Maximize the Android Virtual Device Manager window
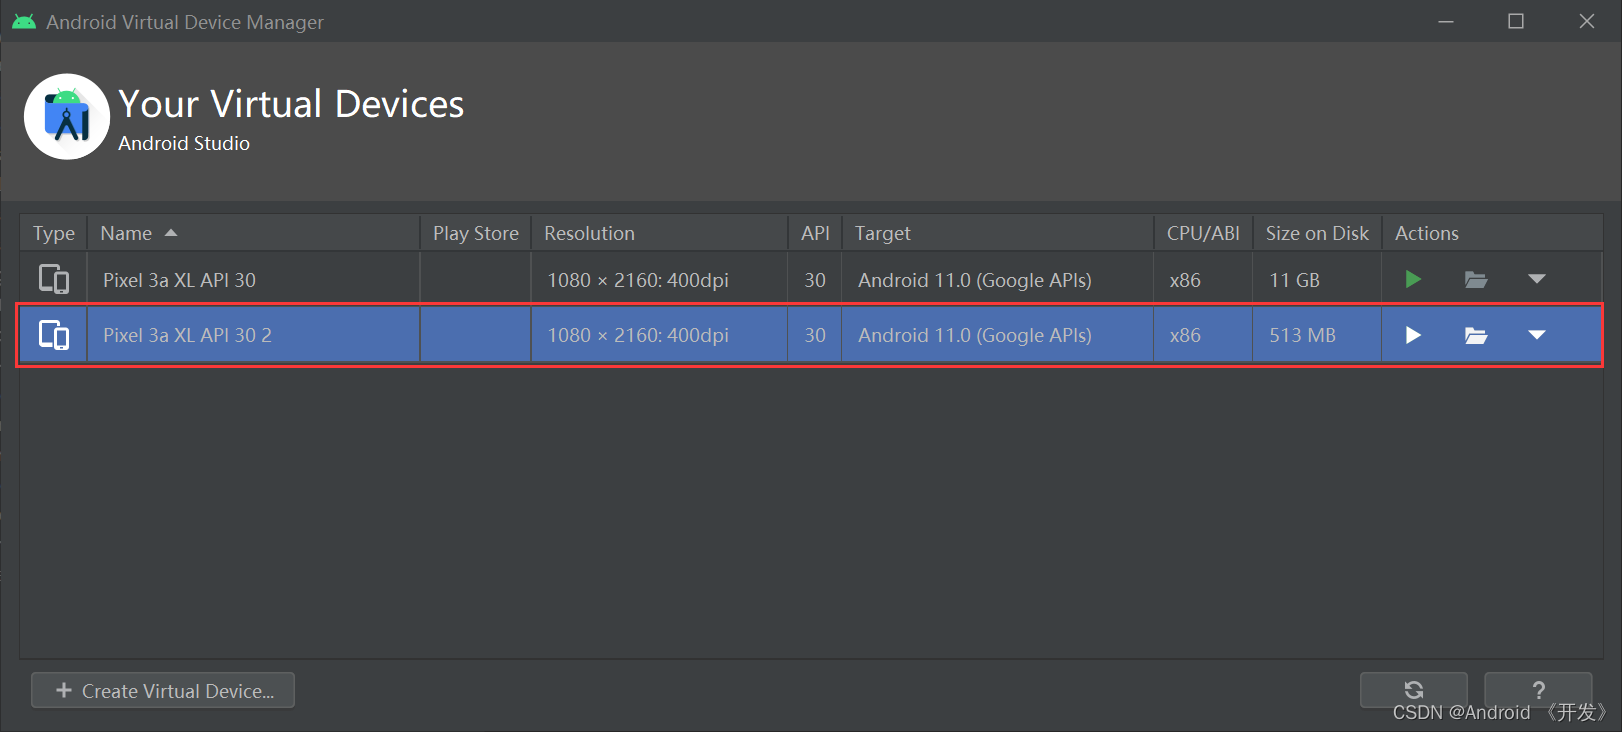This screenshot has height=732, width=1622. (1516, 21)
